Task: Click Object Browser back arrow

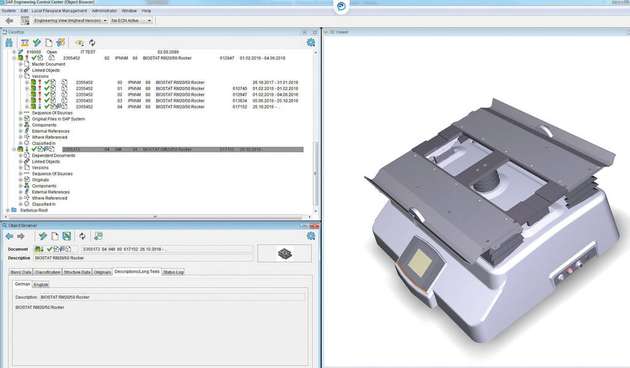Action: pyautogui.click(x=9, y=236)
